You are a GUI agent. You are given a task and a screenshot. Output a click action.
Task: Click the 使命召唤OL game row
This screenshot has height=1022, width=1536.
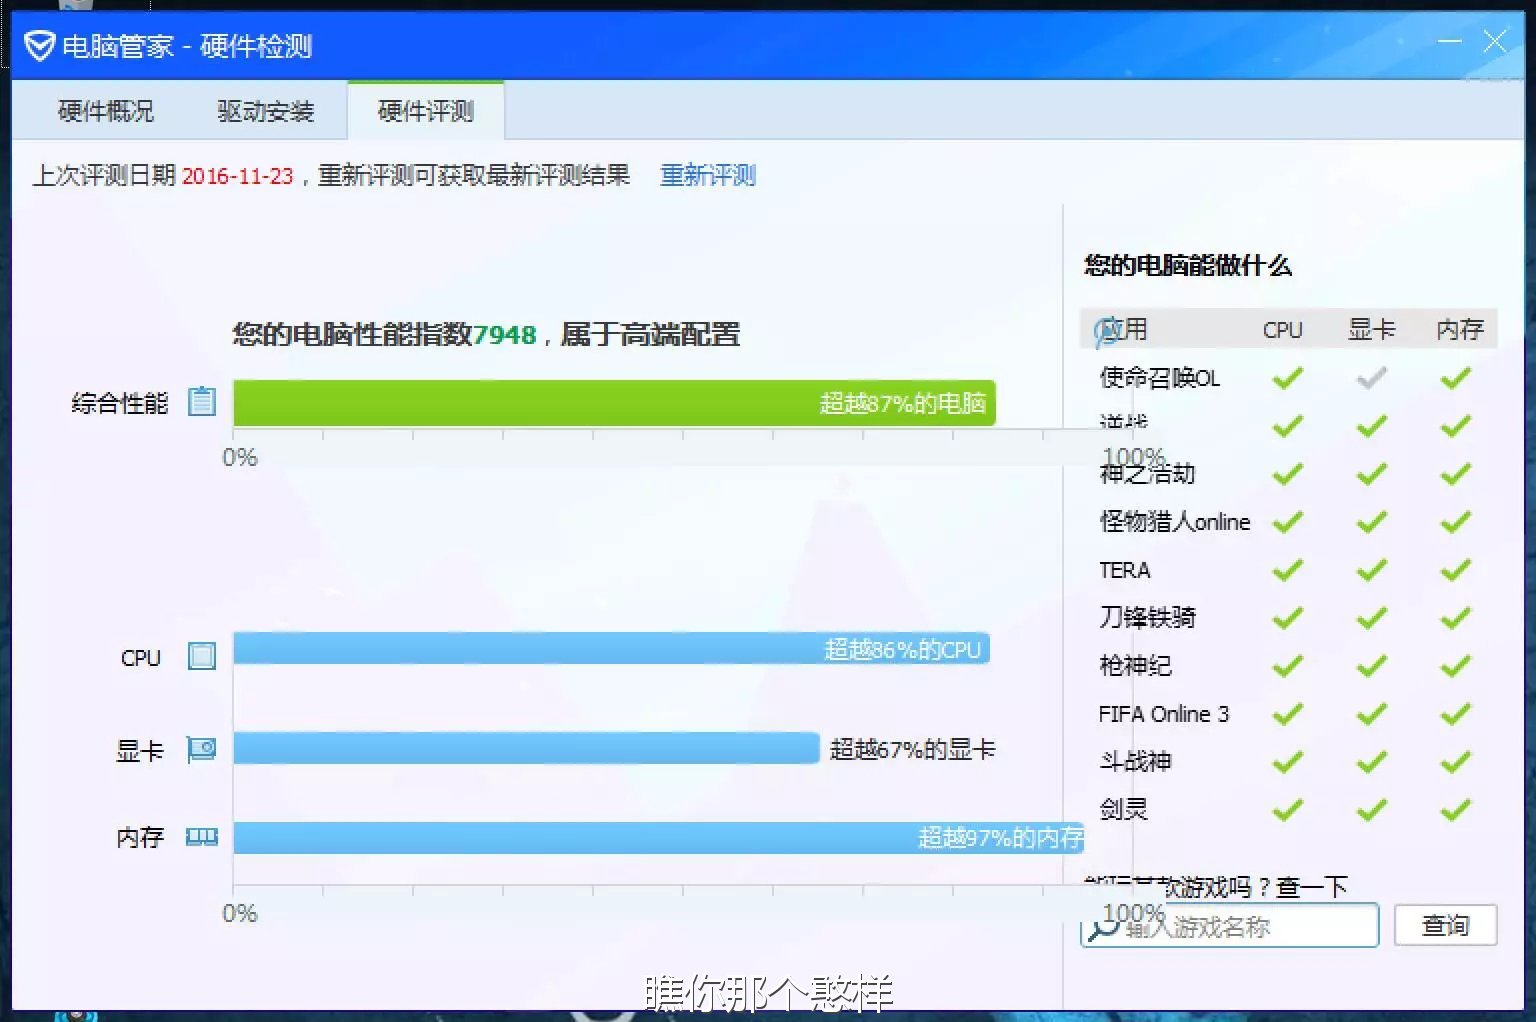coord(1288,378)
